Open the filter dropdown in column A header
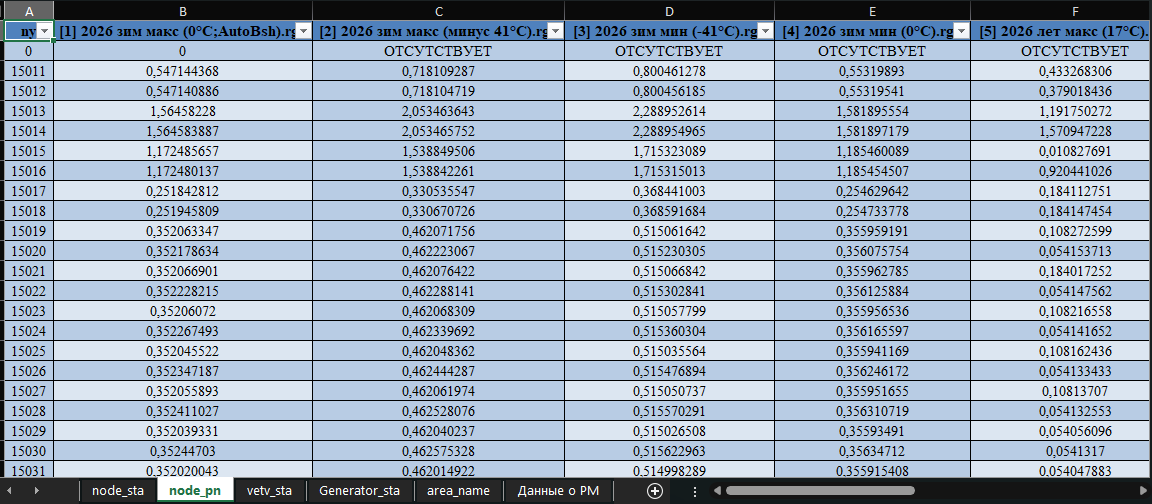1152x504 pixels. [x=44, y=32]
